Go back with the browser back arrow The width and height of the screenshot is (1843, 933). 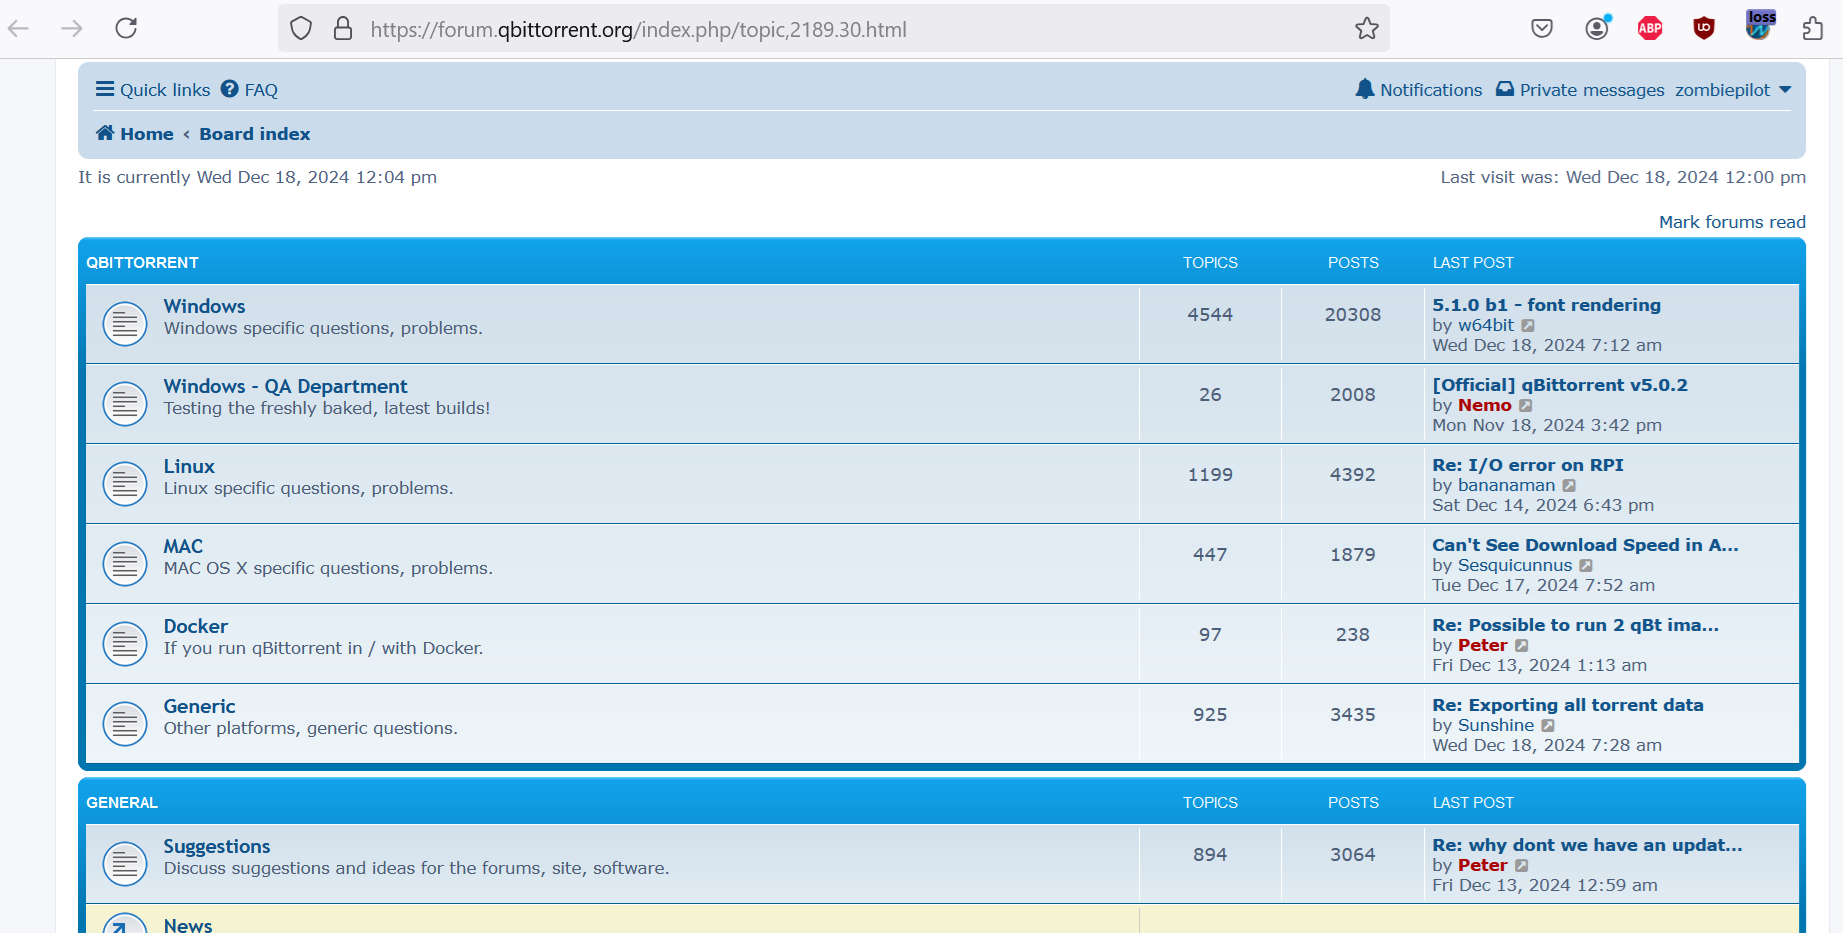(x=18, y=28)
